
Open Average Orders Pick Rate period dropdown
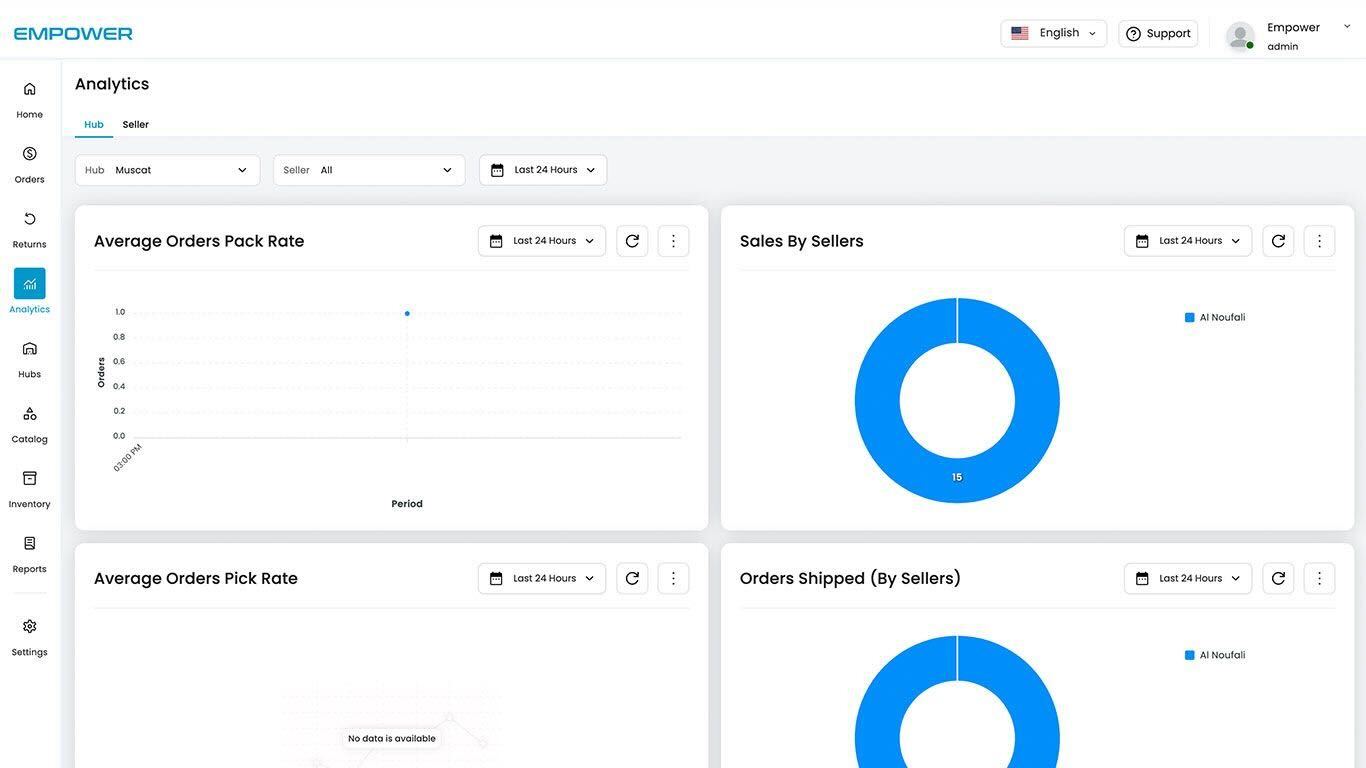click(x=542, y=578)
